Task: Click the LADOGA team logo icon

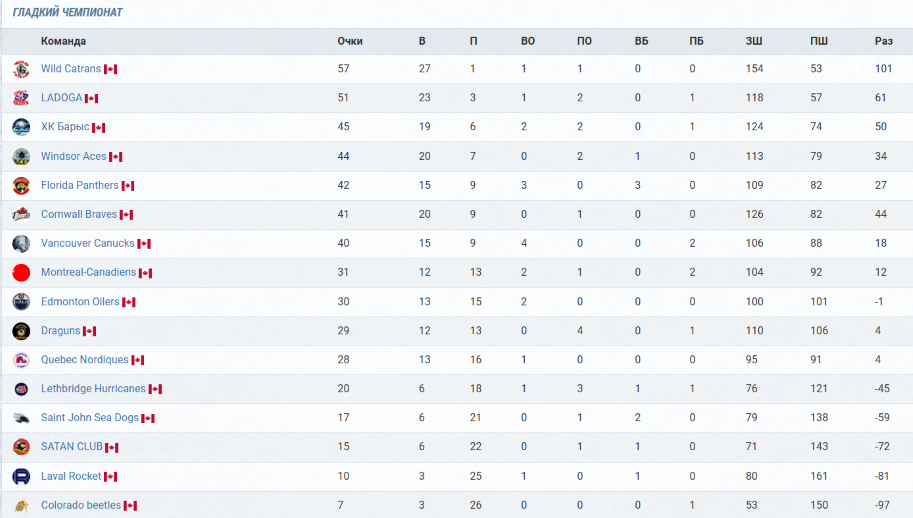Action: (21, 98)
